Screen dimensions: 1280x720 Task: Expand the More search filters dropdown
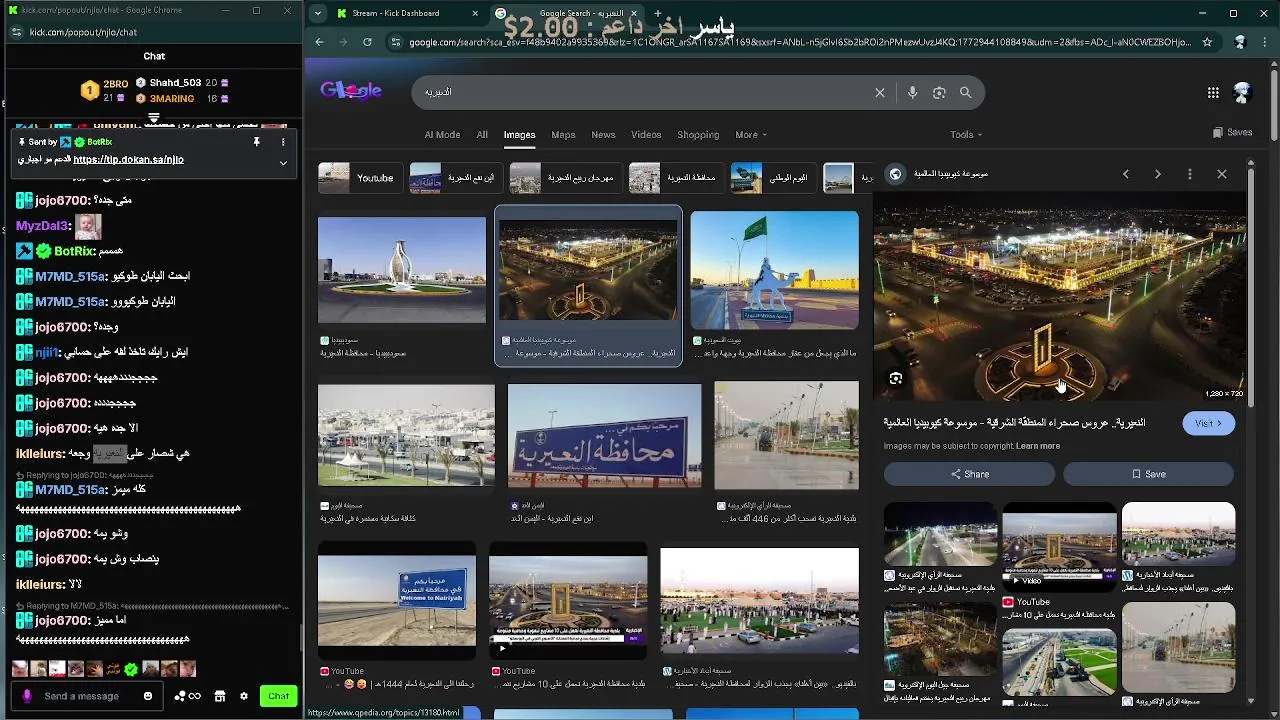(751, 135)
